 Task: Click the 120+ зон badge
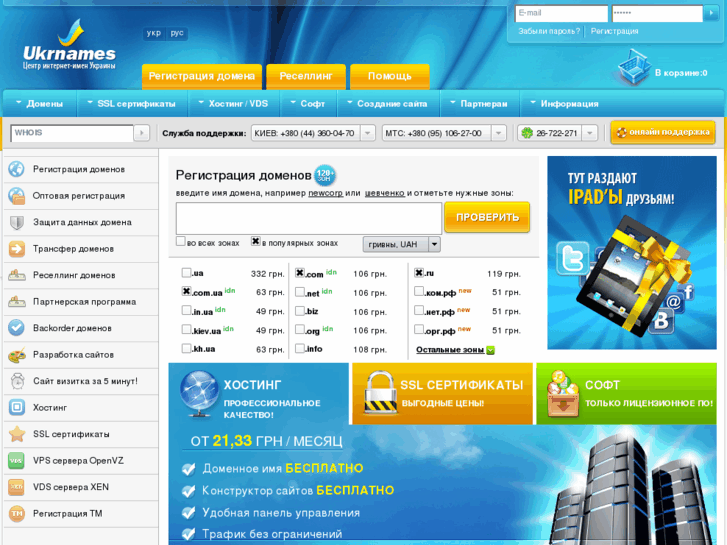[x=325, y=175]
